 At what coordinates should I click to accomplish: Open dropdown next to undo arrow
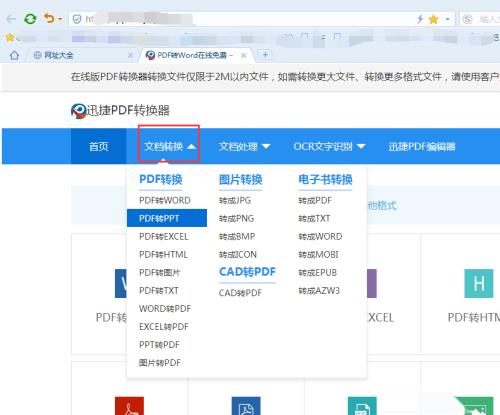coord(60,19)
